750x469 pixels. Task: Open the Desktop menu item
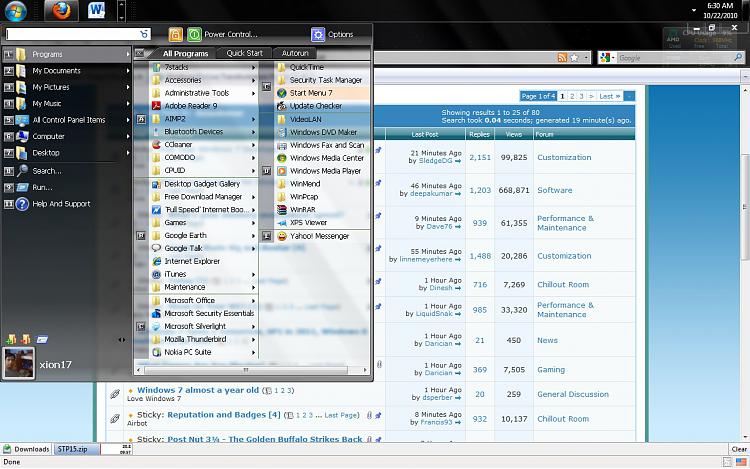46,153
